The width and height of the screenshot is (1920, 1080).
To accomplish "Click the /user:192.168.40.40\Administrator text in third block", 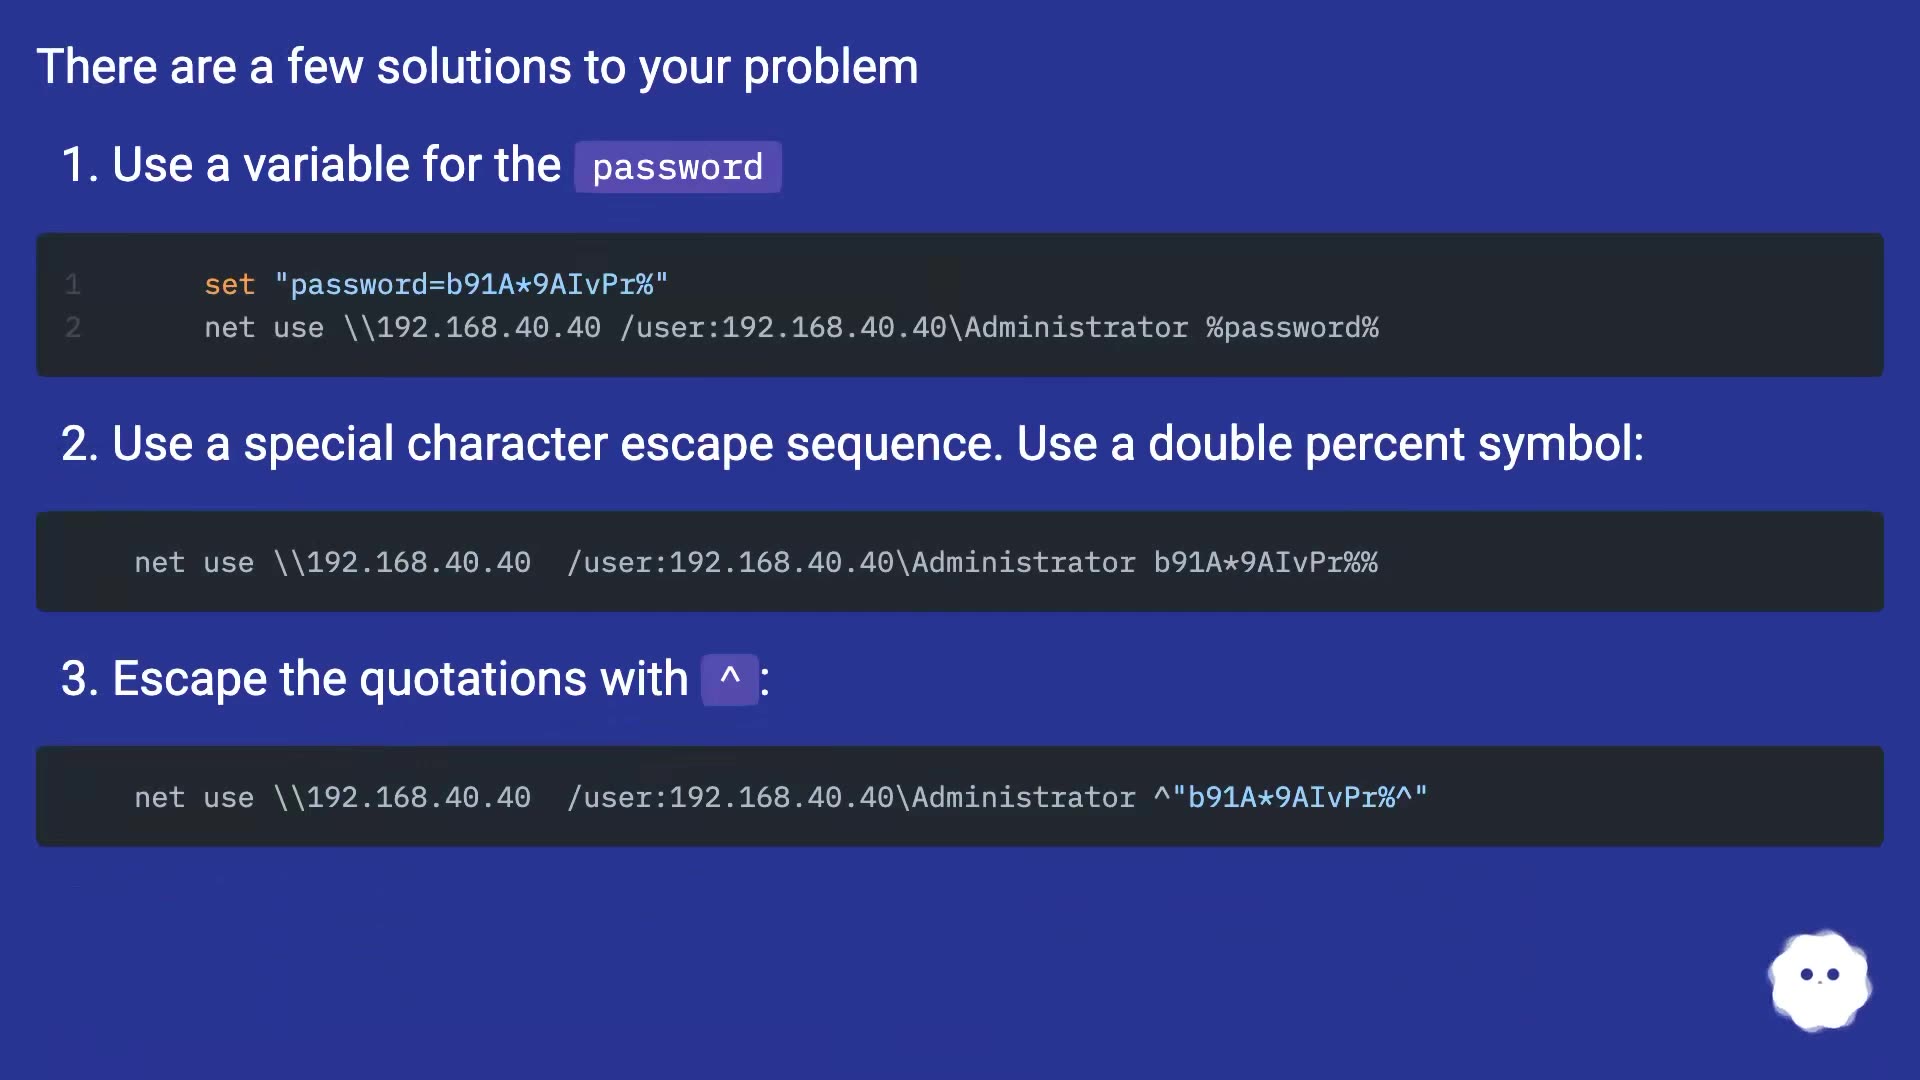I will [x=850, y=798].
